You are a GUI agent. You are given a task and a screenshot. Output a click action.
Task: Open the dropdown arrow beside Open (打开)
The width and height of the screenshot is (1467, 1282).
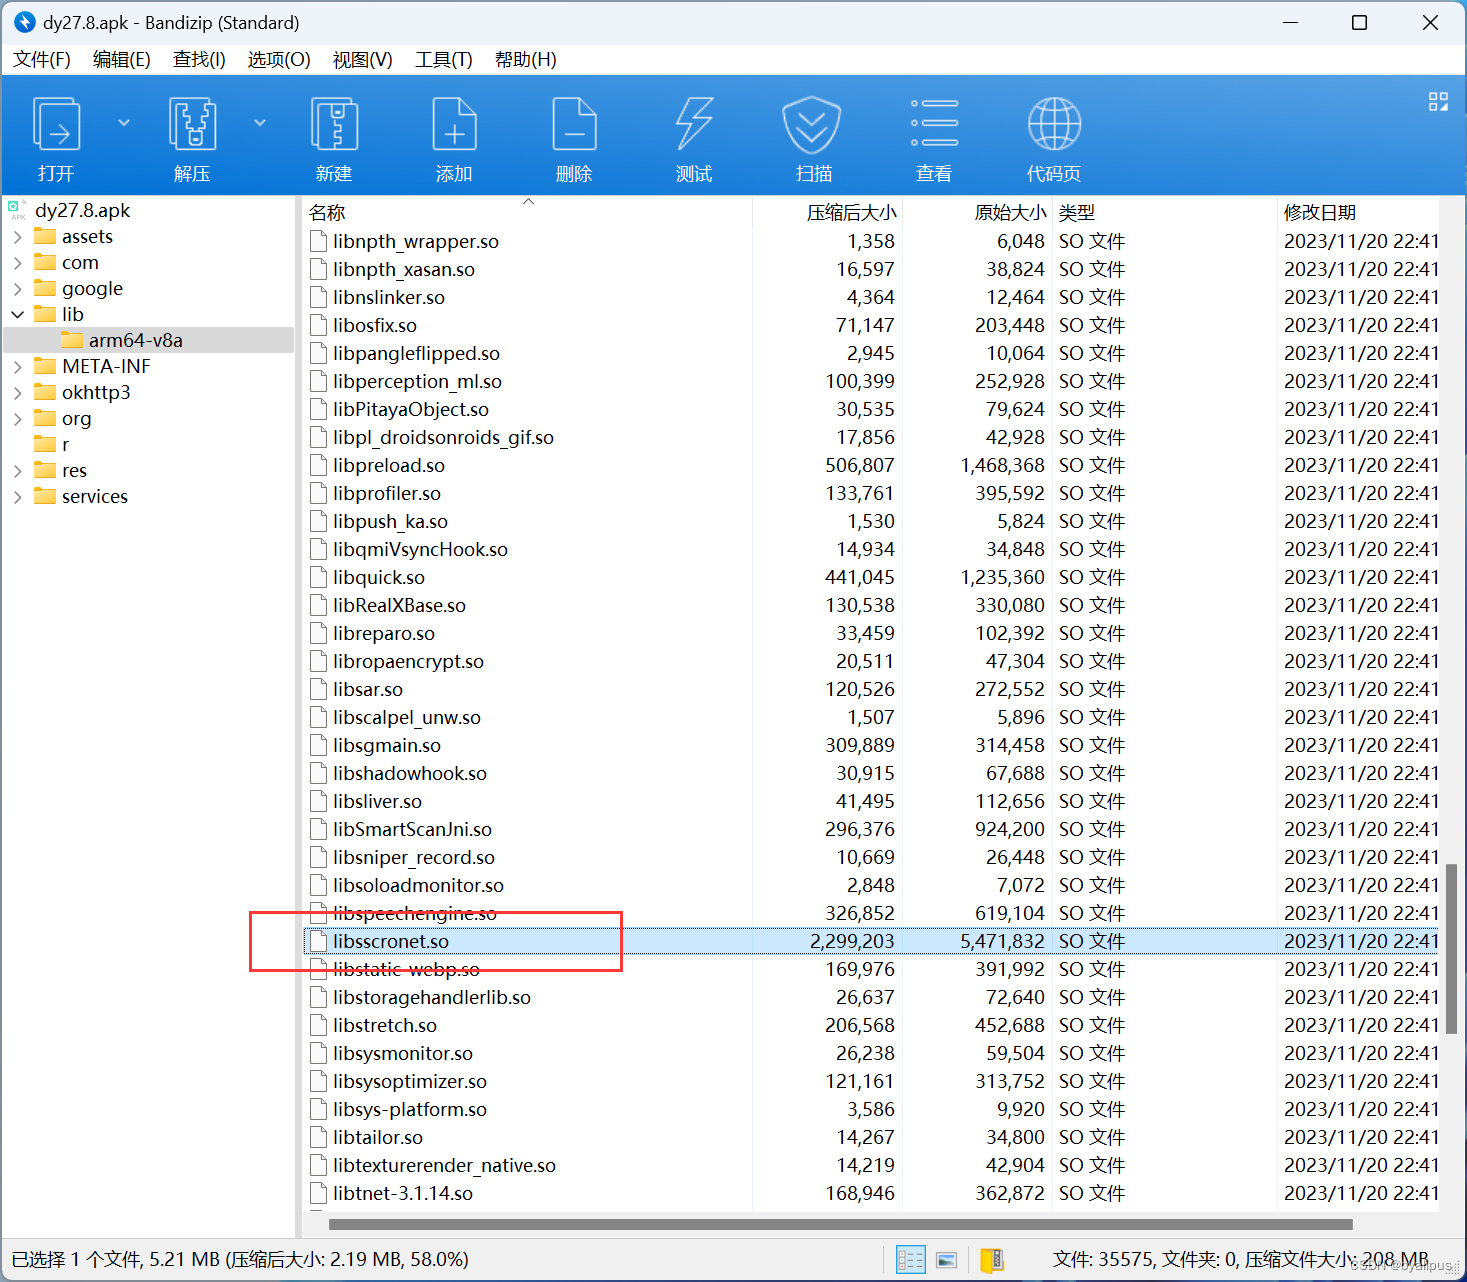124,123
